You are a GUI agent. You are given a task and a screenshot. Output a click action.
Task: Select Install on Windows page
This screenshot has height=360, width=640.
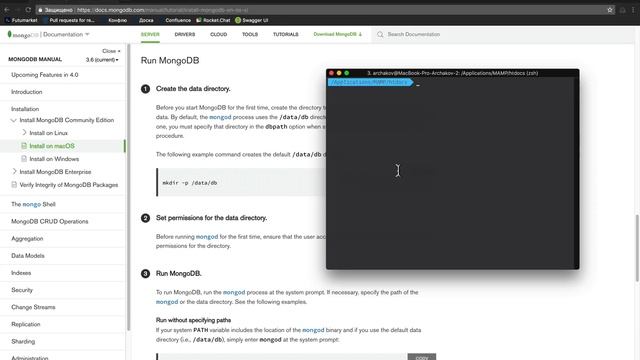click(54, 159)
